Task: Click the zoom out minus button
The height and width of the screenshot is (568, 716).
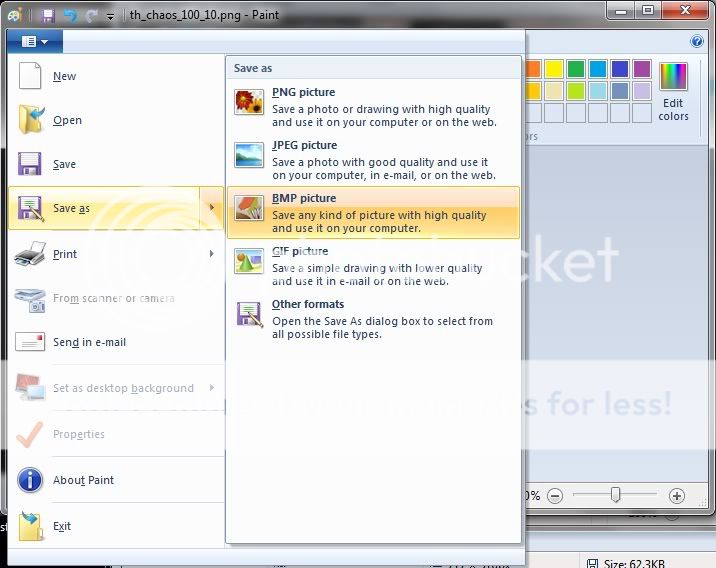Action: click(555, 495)
